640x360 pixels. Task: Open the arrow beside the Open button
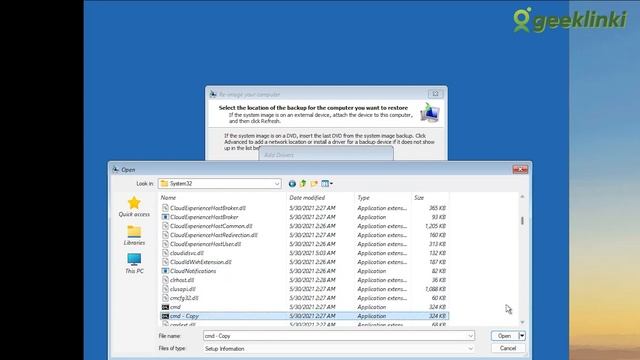point(522,336)
